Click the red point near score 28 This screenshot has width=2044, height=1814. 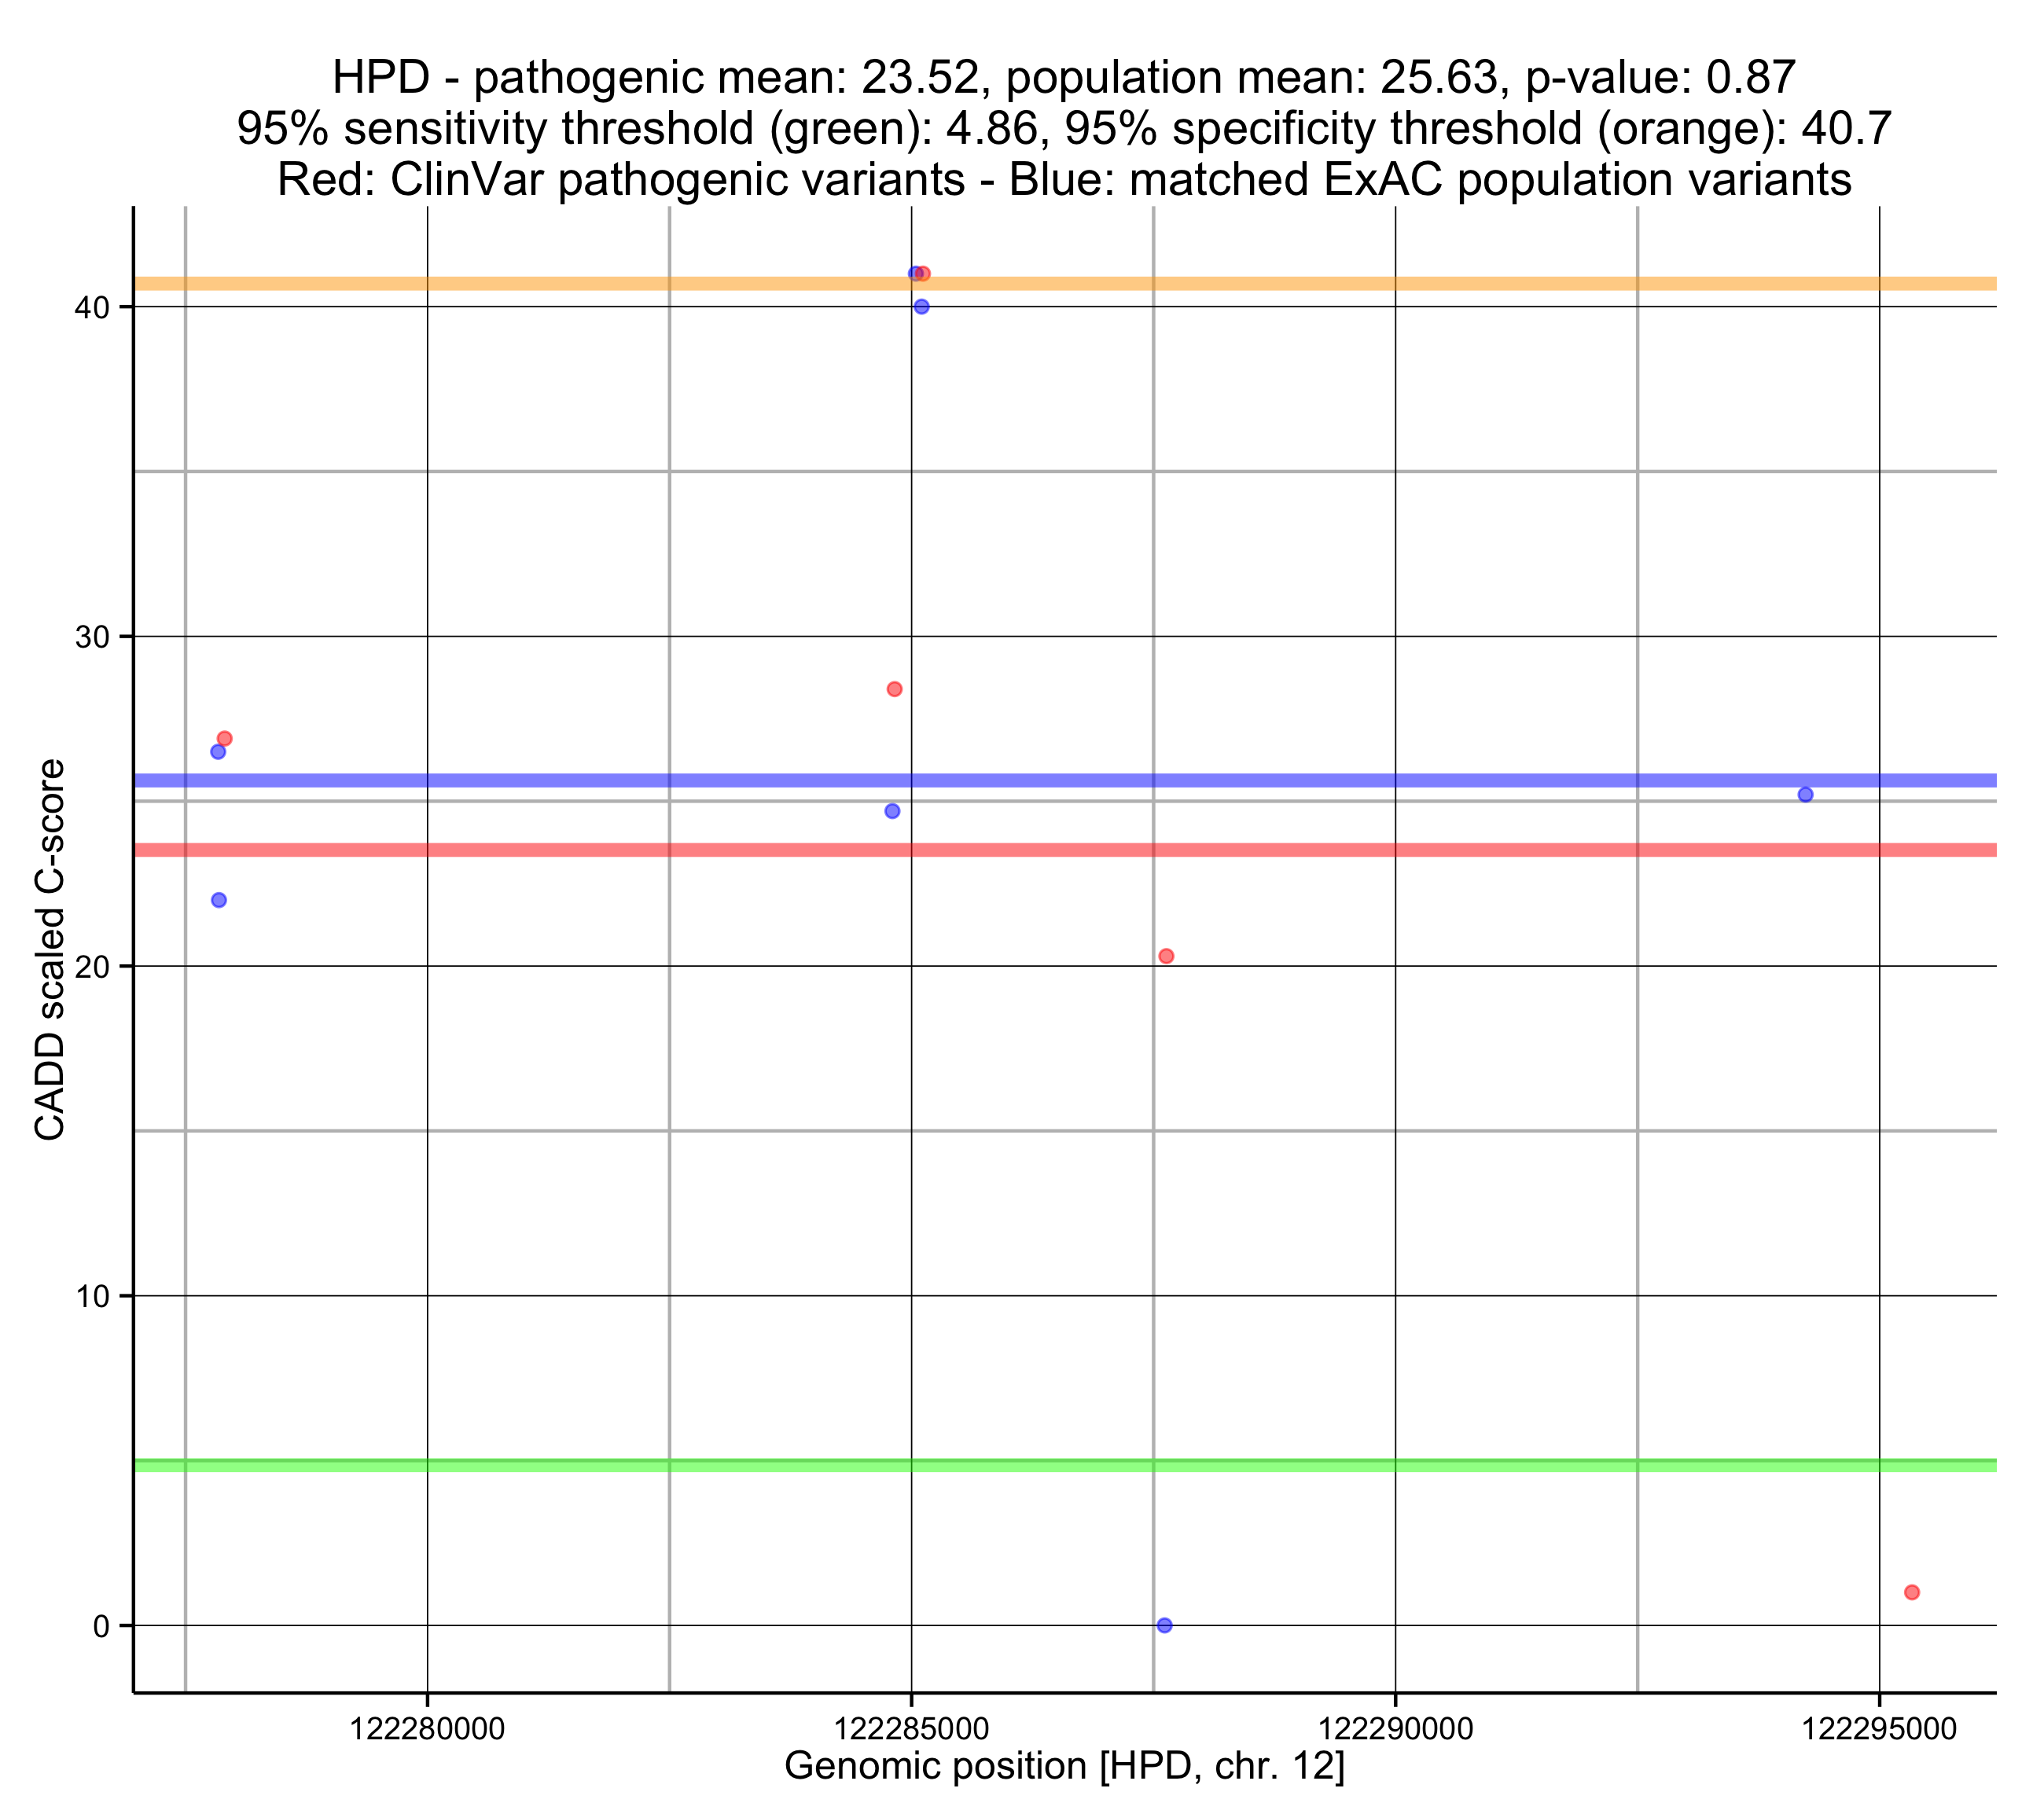coord(894,689)
